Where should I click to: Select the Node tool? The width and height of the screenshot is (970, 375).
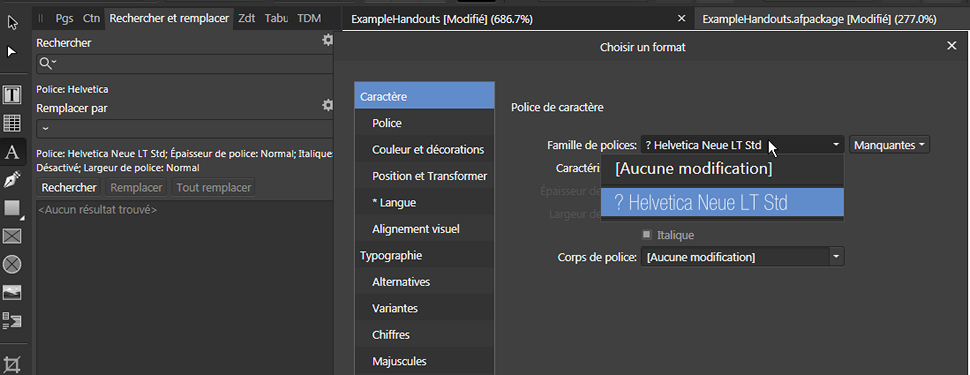(x=12, y=52)
